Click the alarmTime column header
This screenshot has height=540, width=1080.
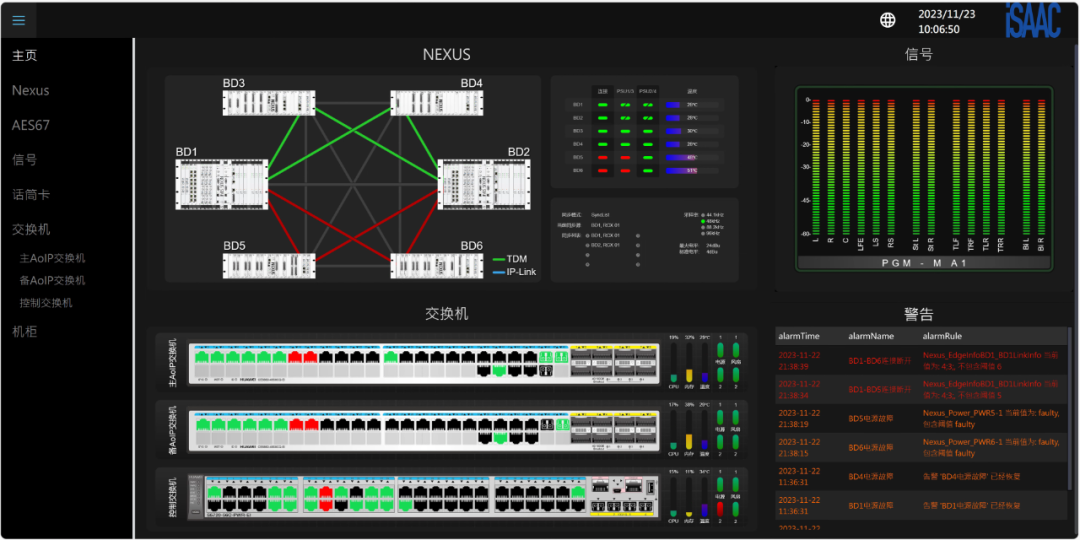pyautogui.click(x=798, y=336)
